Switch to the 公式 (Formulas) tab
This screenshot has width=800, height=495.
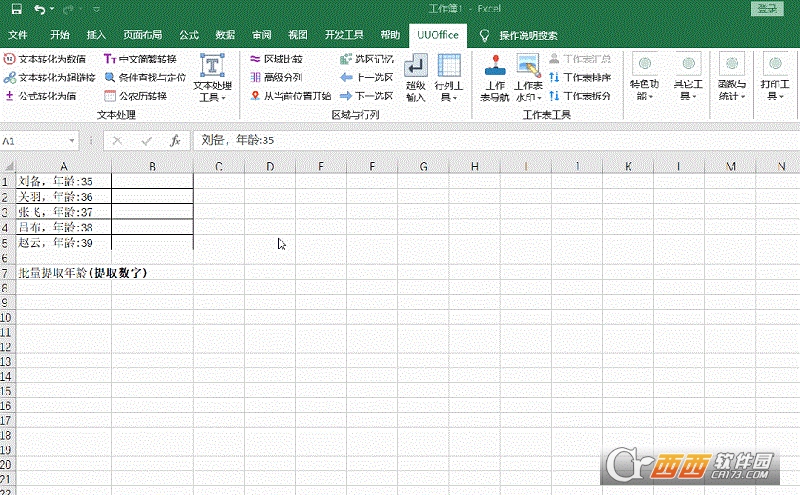(x=189, y=35)
